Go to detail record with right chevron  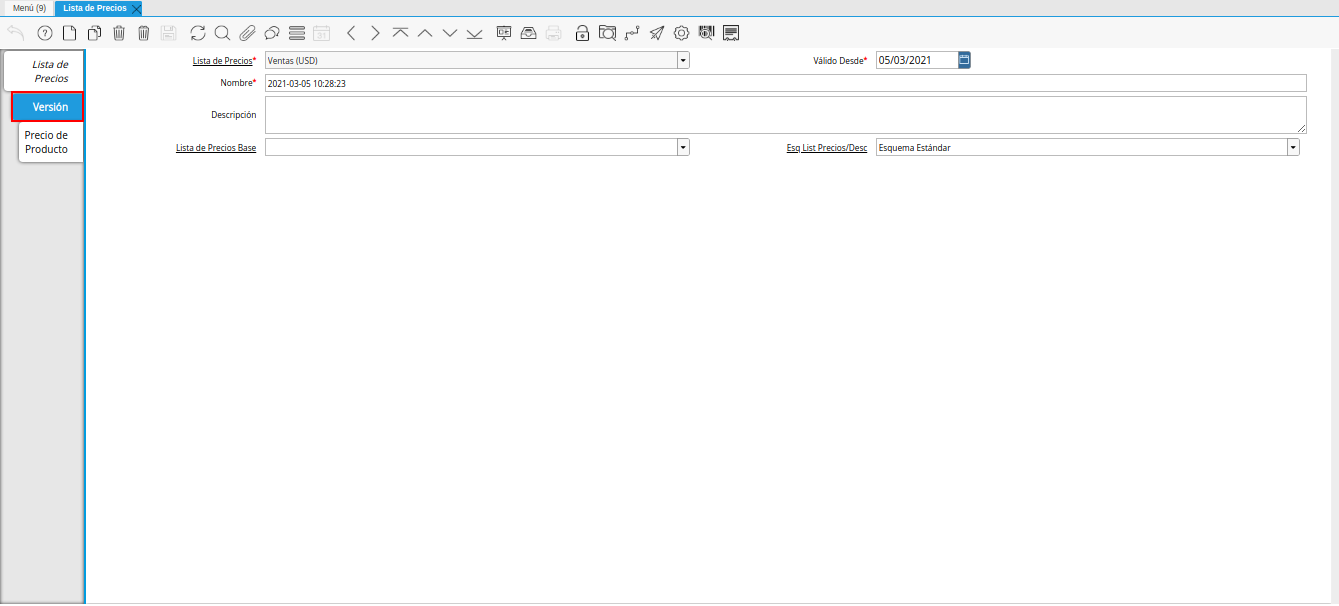pyautogui.click(x=375, y=33)
